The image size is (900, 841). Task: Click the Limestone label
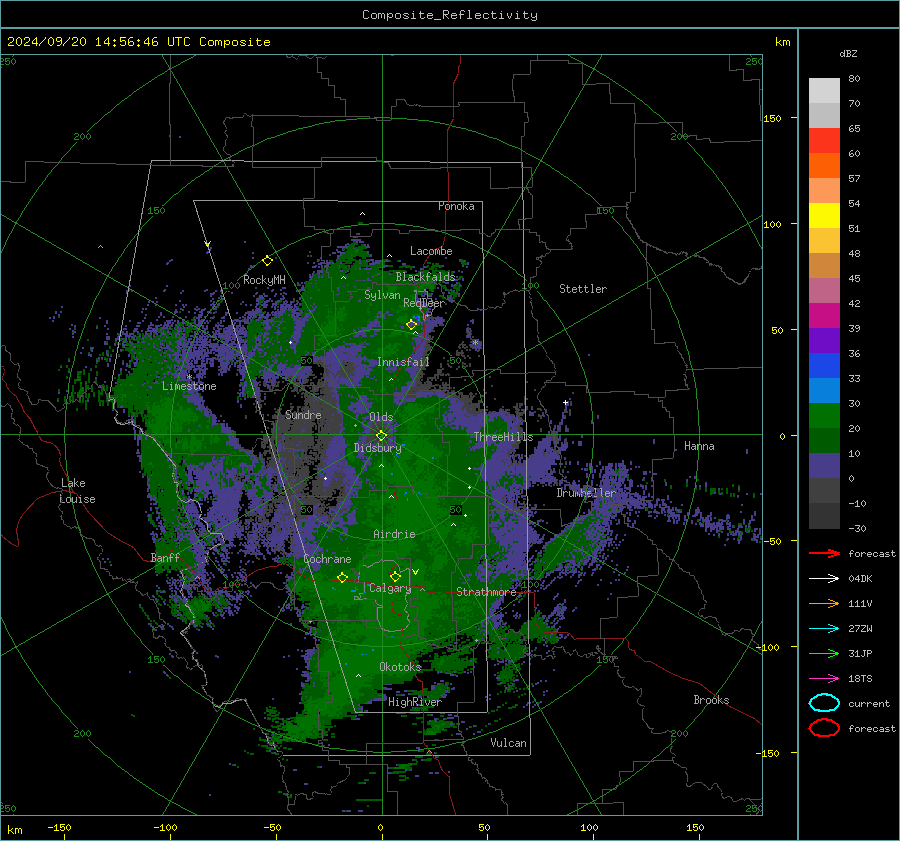(x=189, y=386)
